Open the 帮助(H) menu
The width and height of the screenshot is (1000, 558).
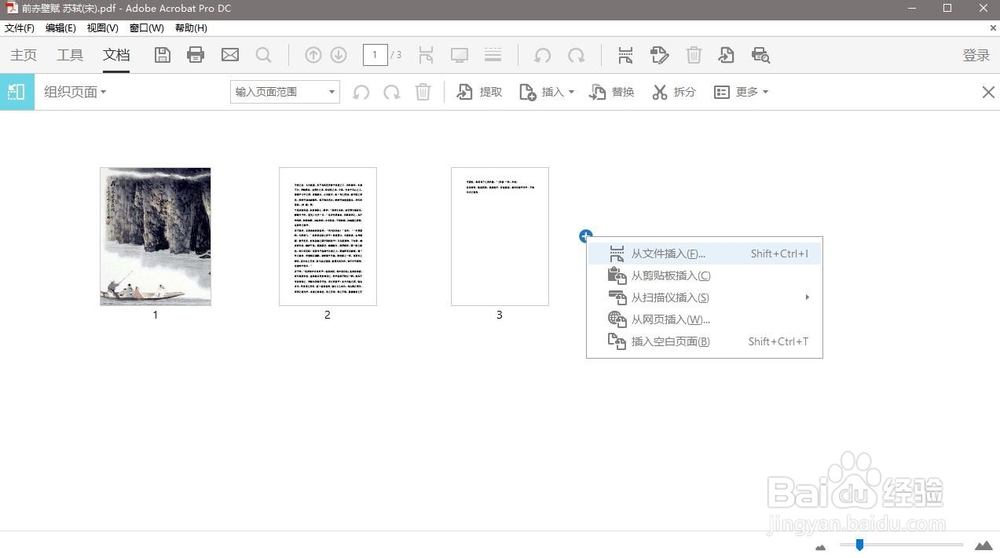tap(191, 28)
